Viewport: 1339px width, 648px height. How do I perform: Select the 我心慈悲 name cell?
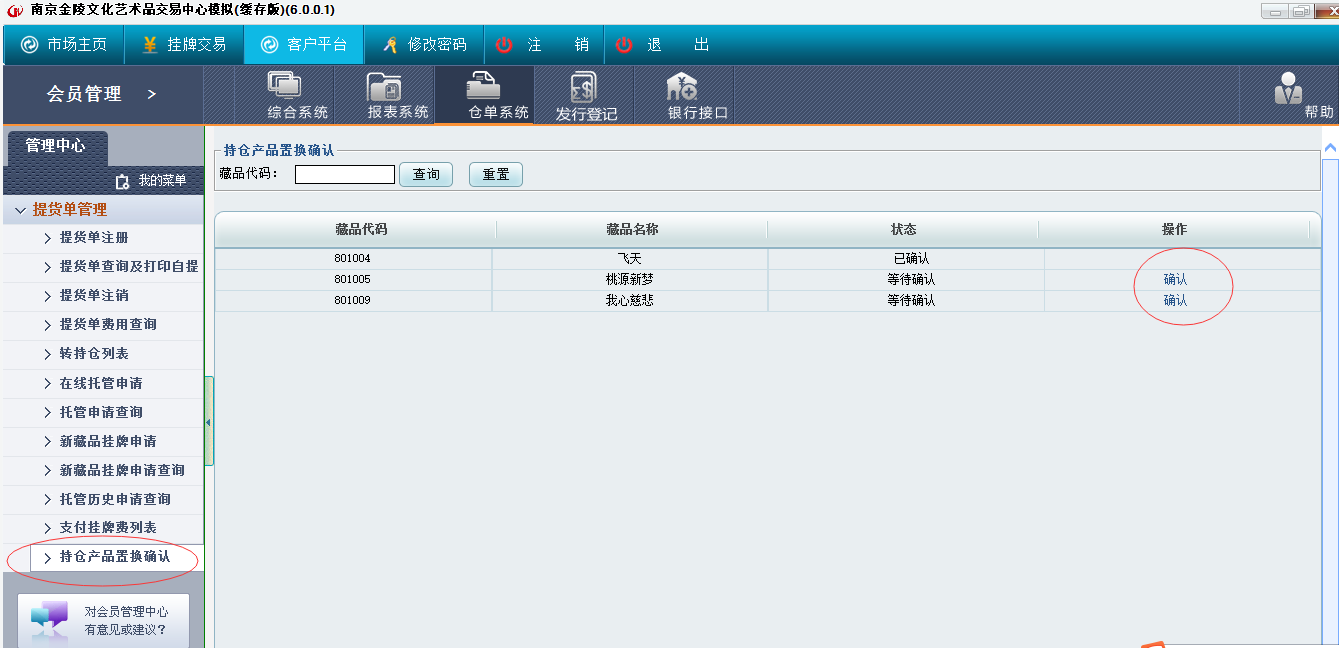click(630, 301)
